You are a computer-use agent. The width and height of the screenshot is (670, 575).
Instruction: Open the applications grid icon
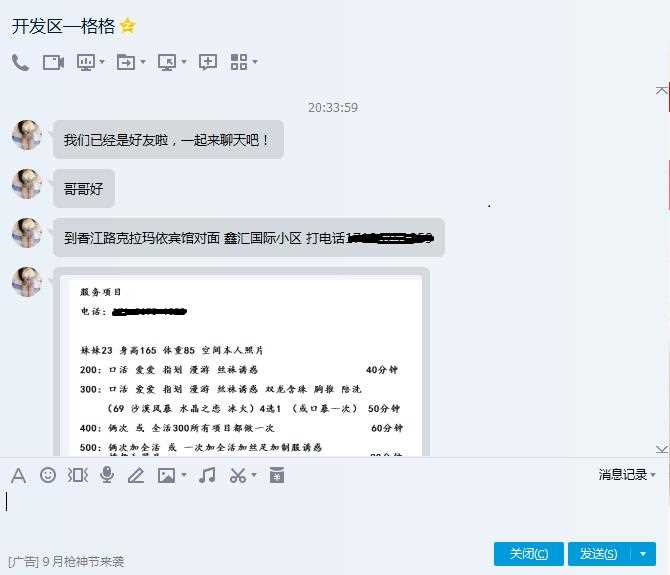[x=239, y=62]
